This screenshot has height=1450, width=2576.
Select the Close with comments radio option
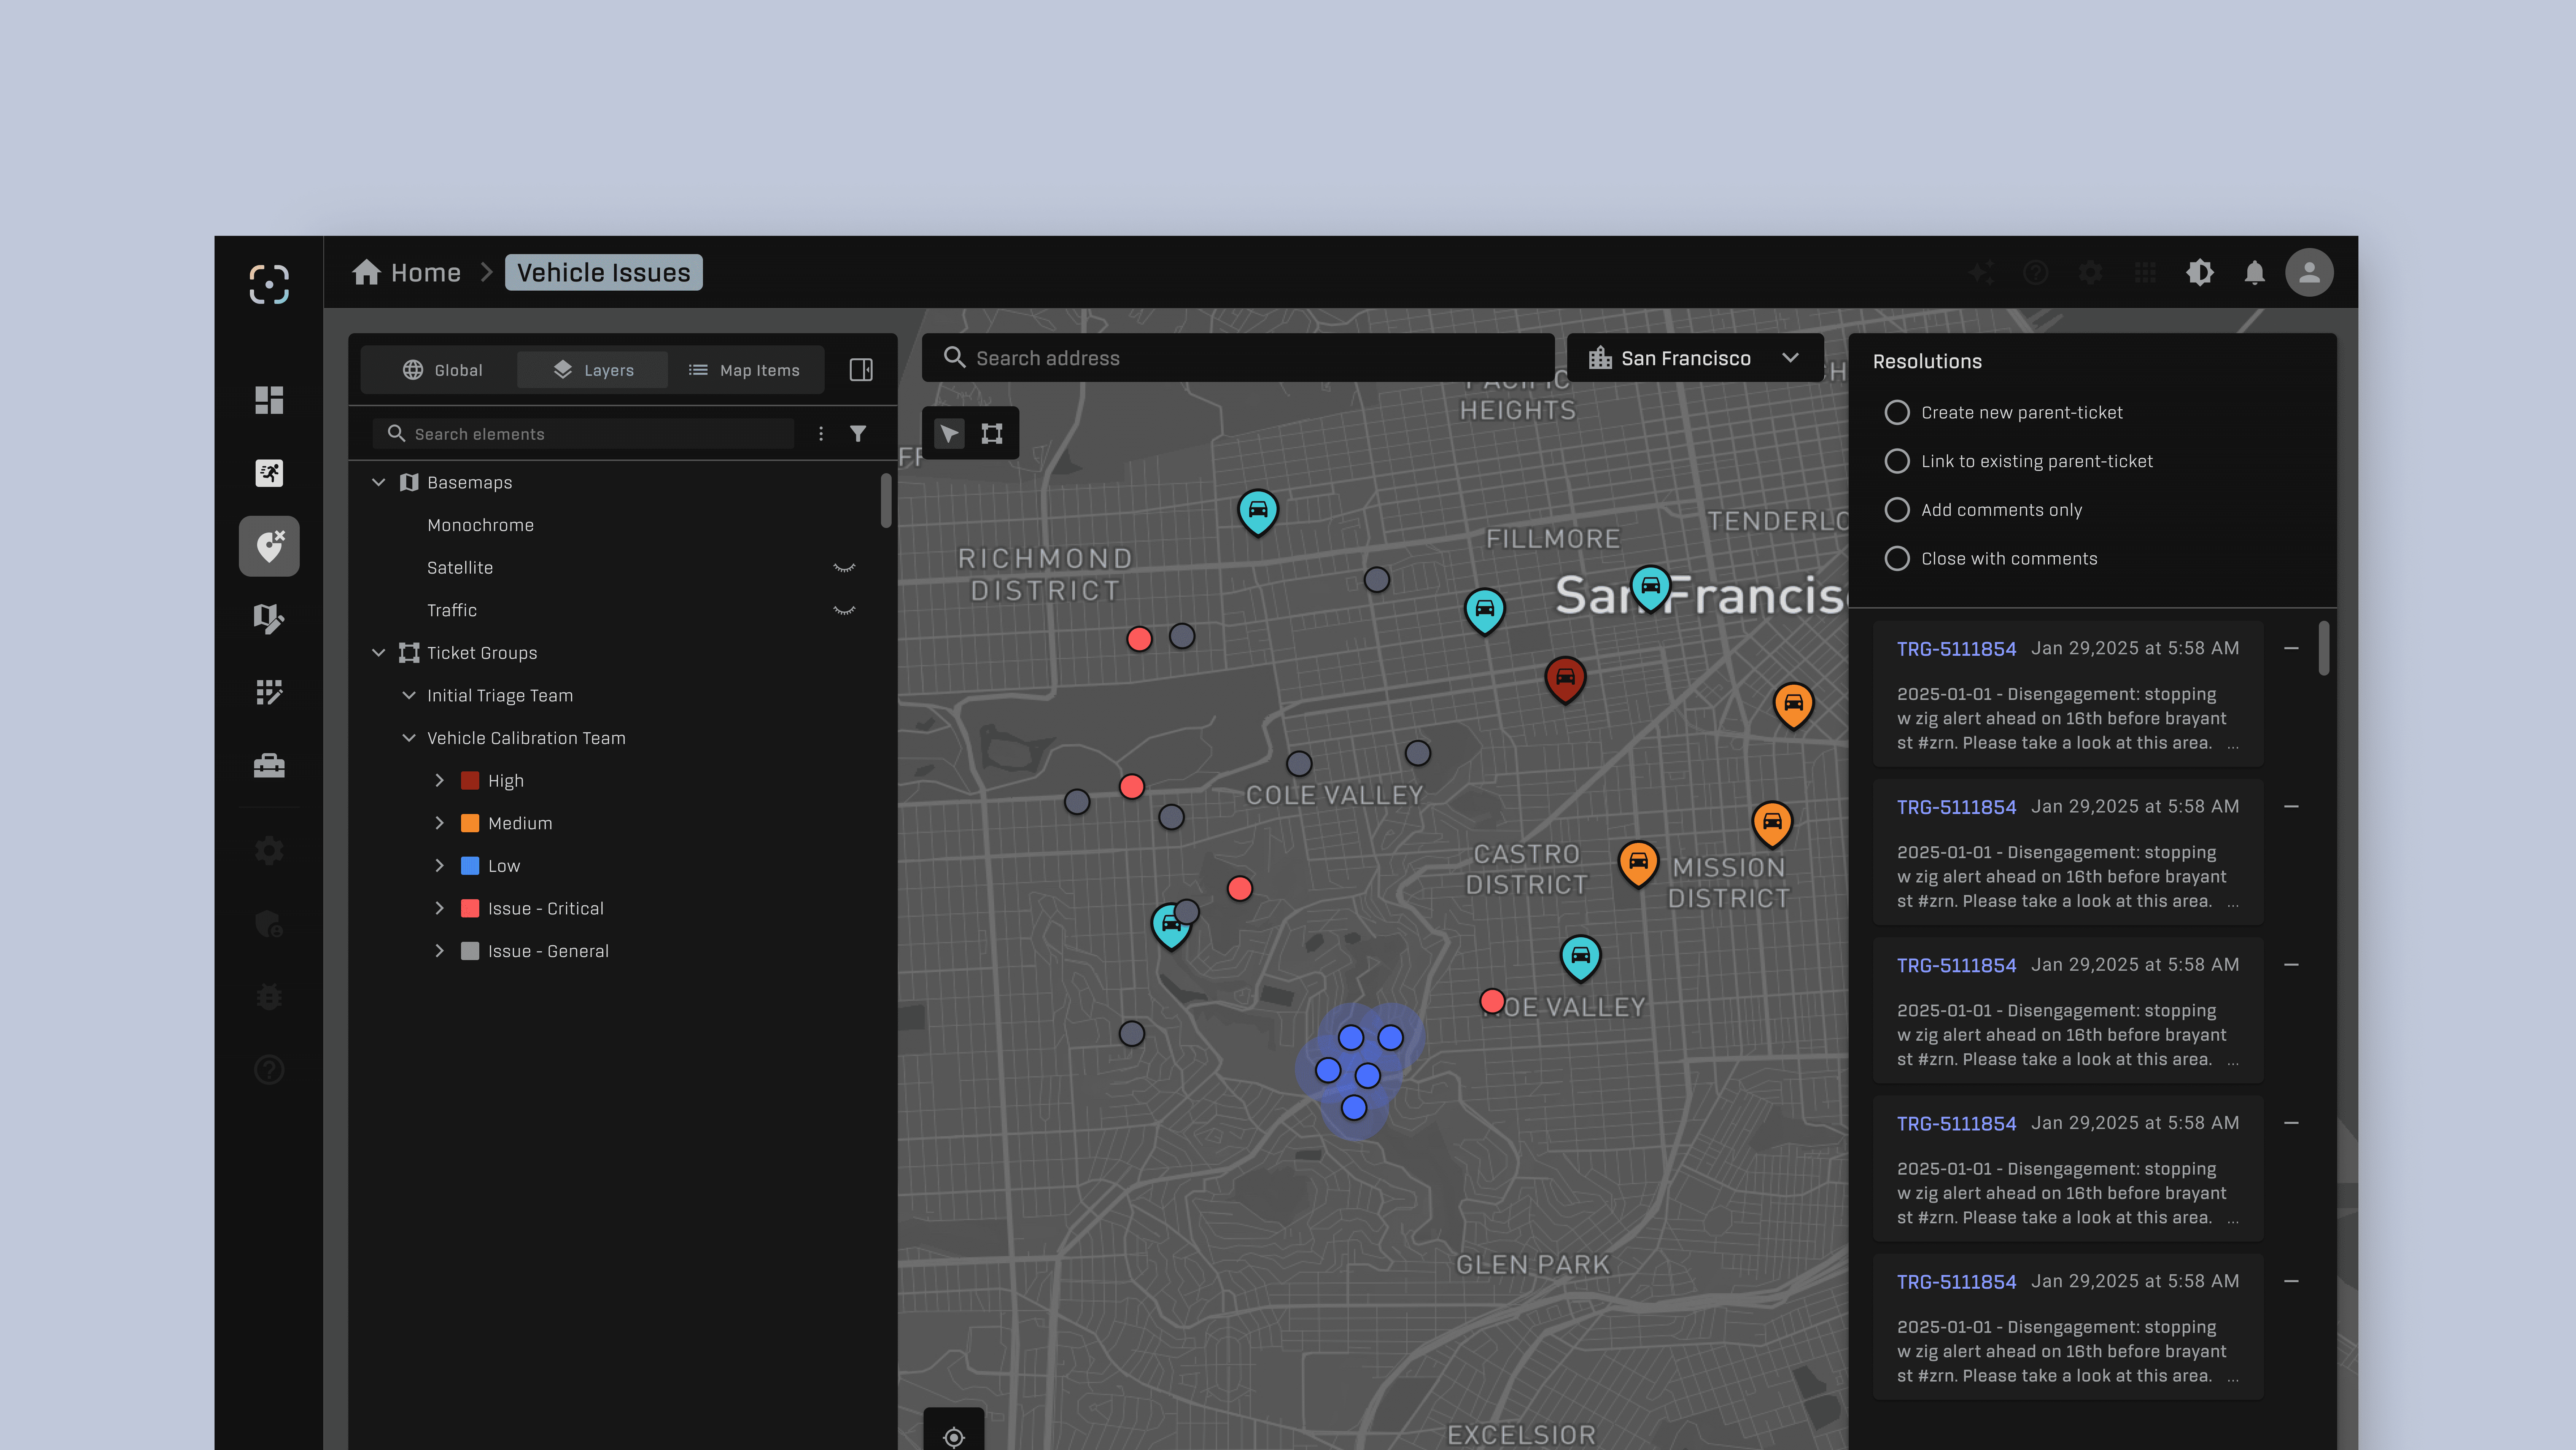coord(1897,559)
